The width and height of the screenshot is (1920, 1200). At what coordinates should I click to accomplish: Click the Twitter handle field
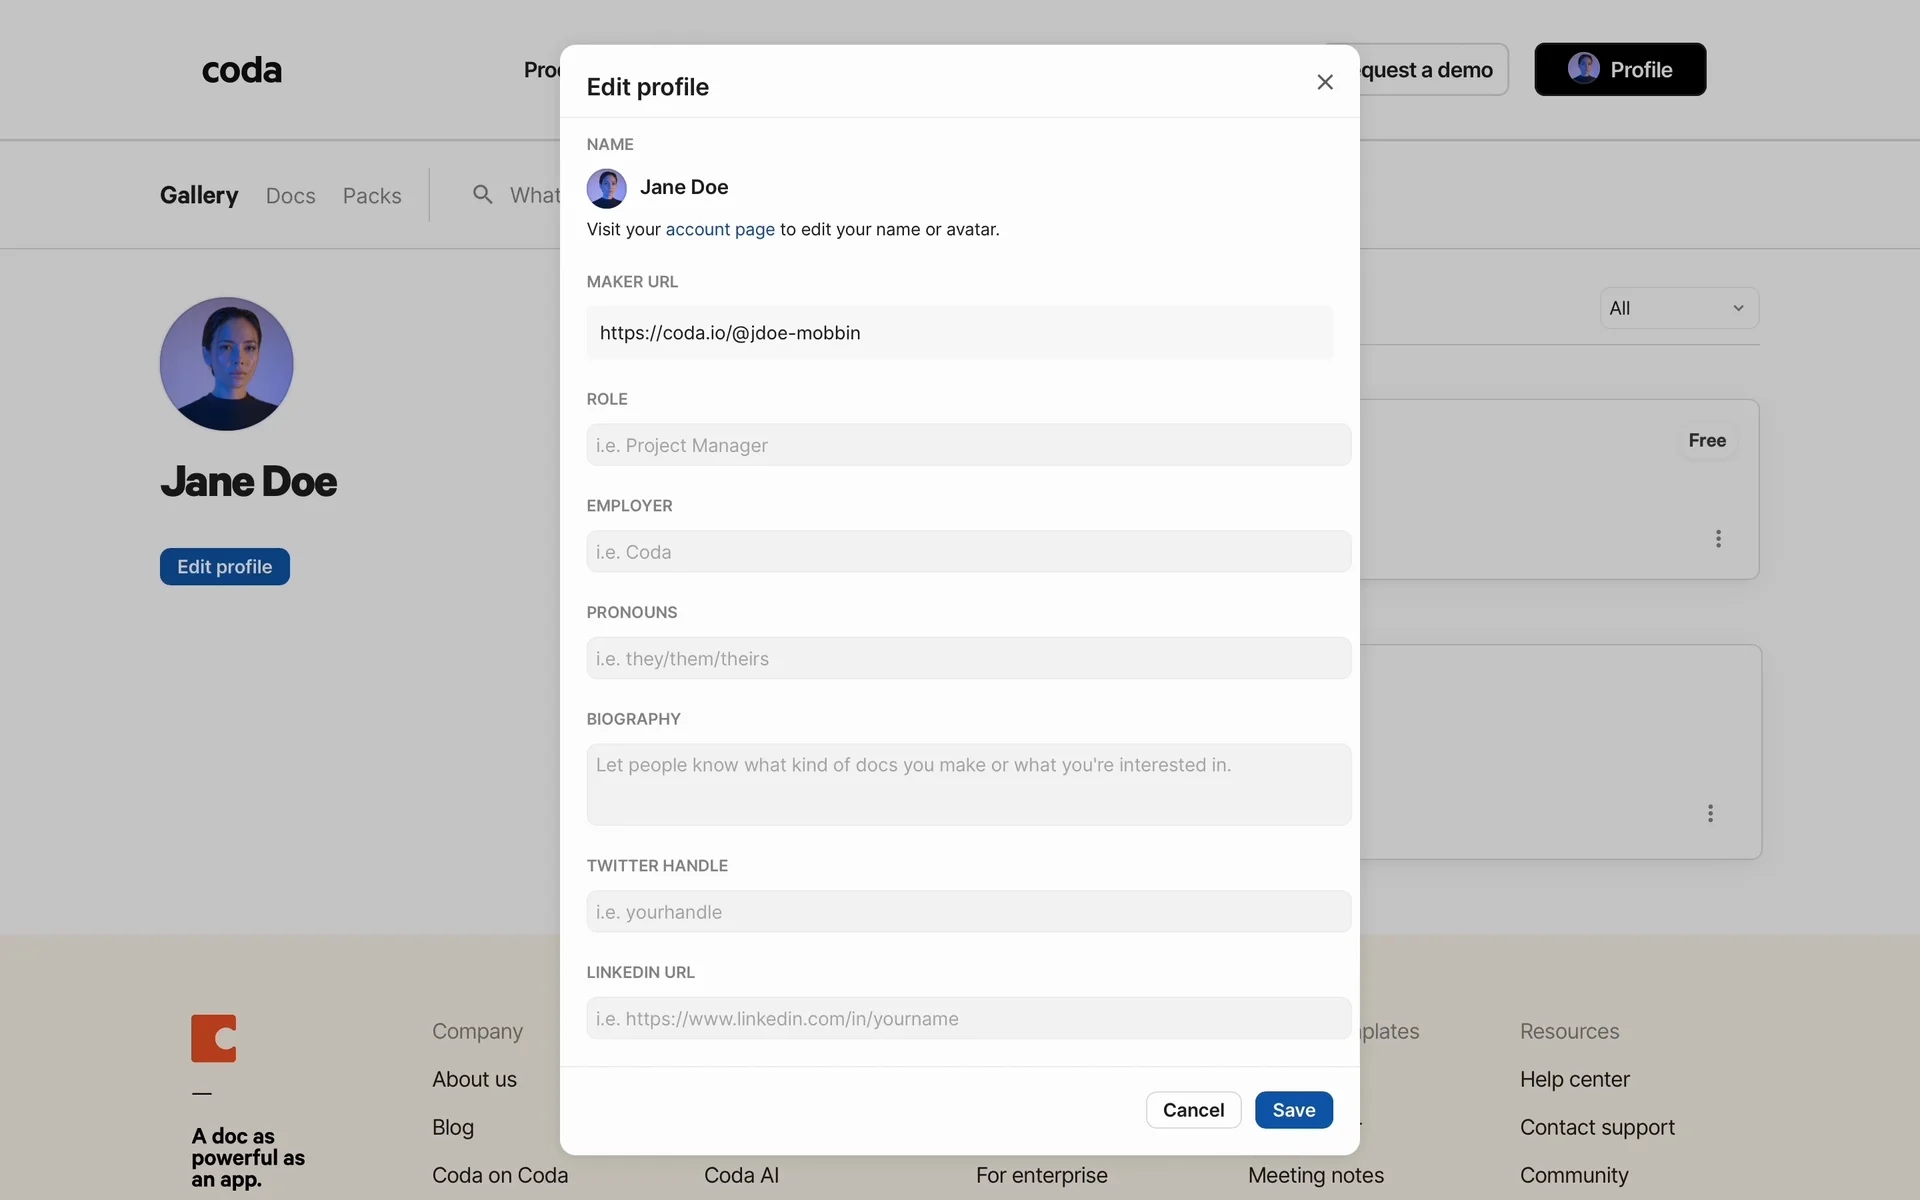[x=968, y=912]
